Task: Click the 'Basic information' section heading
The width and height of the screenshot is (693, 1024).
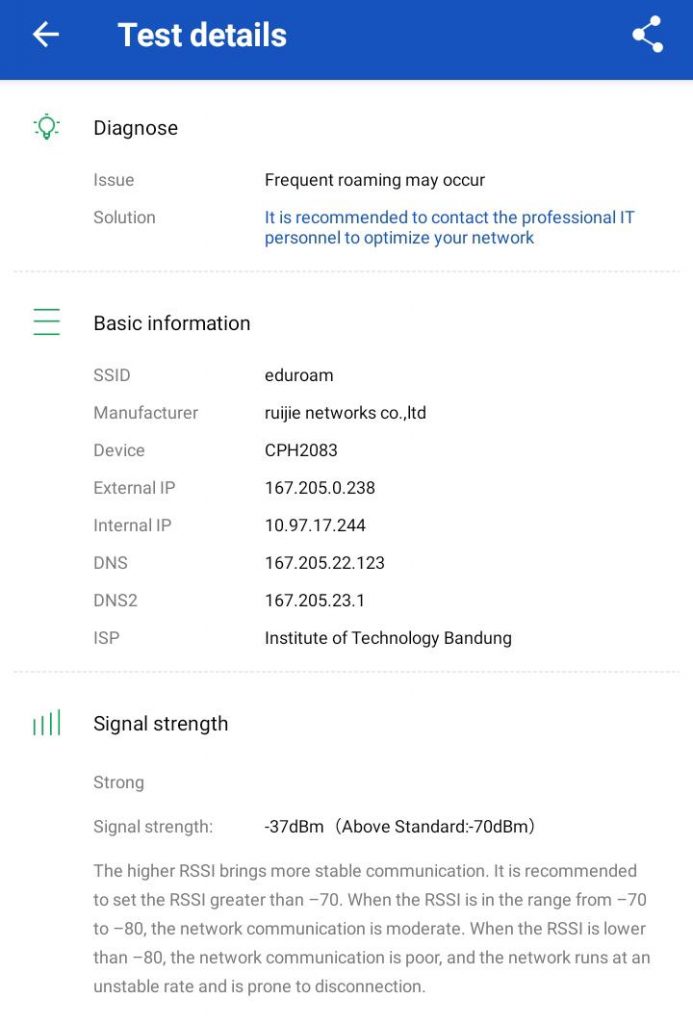Action: pyautogui.click(x=171, y=323)
